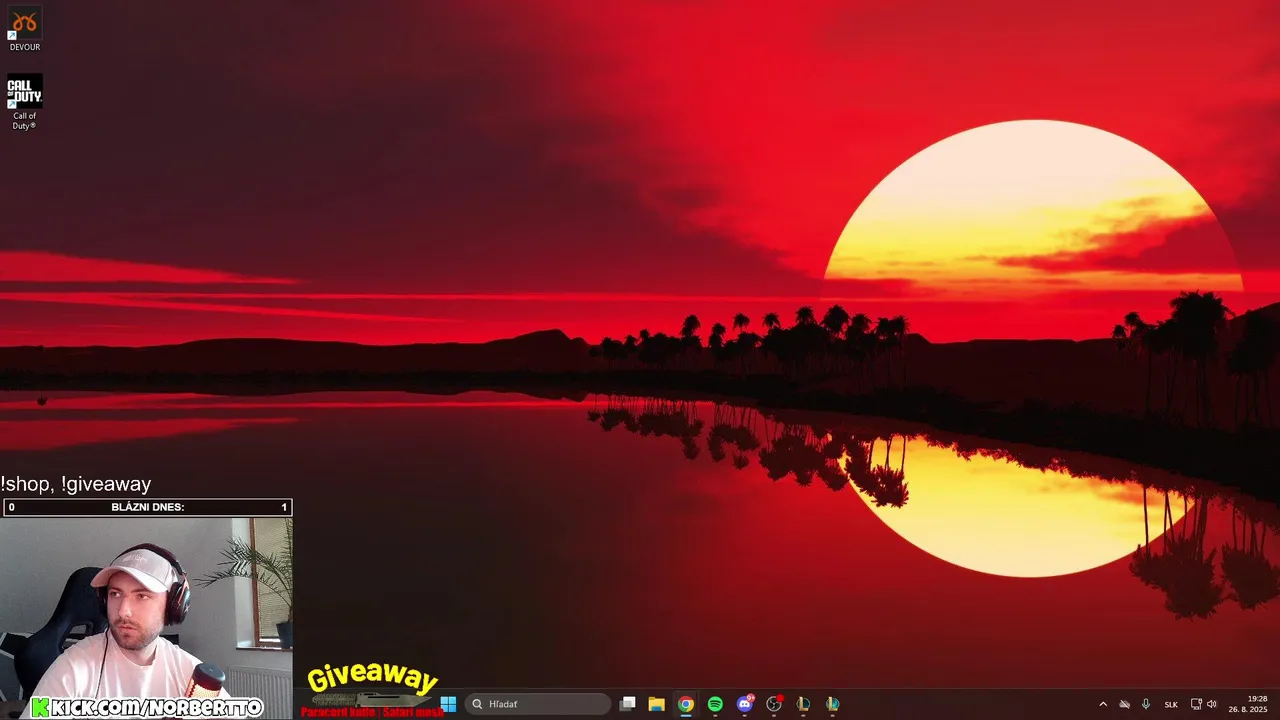The width and height of the screenshot is (1280, 720).
Task: Open Discord from the taskbar
Action: pos(745,704)
